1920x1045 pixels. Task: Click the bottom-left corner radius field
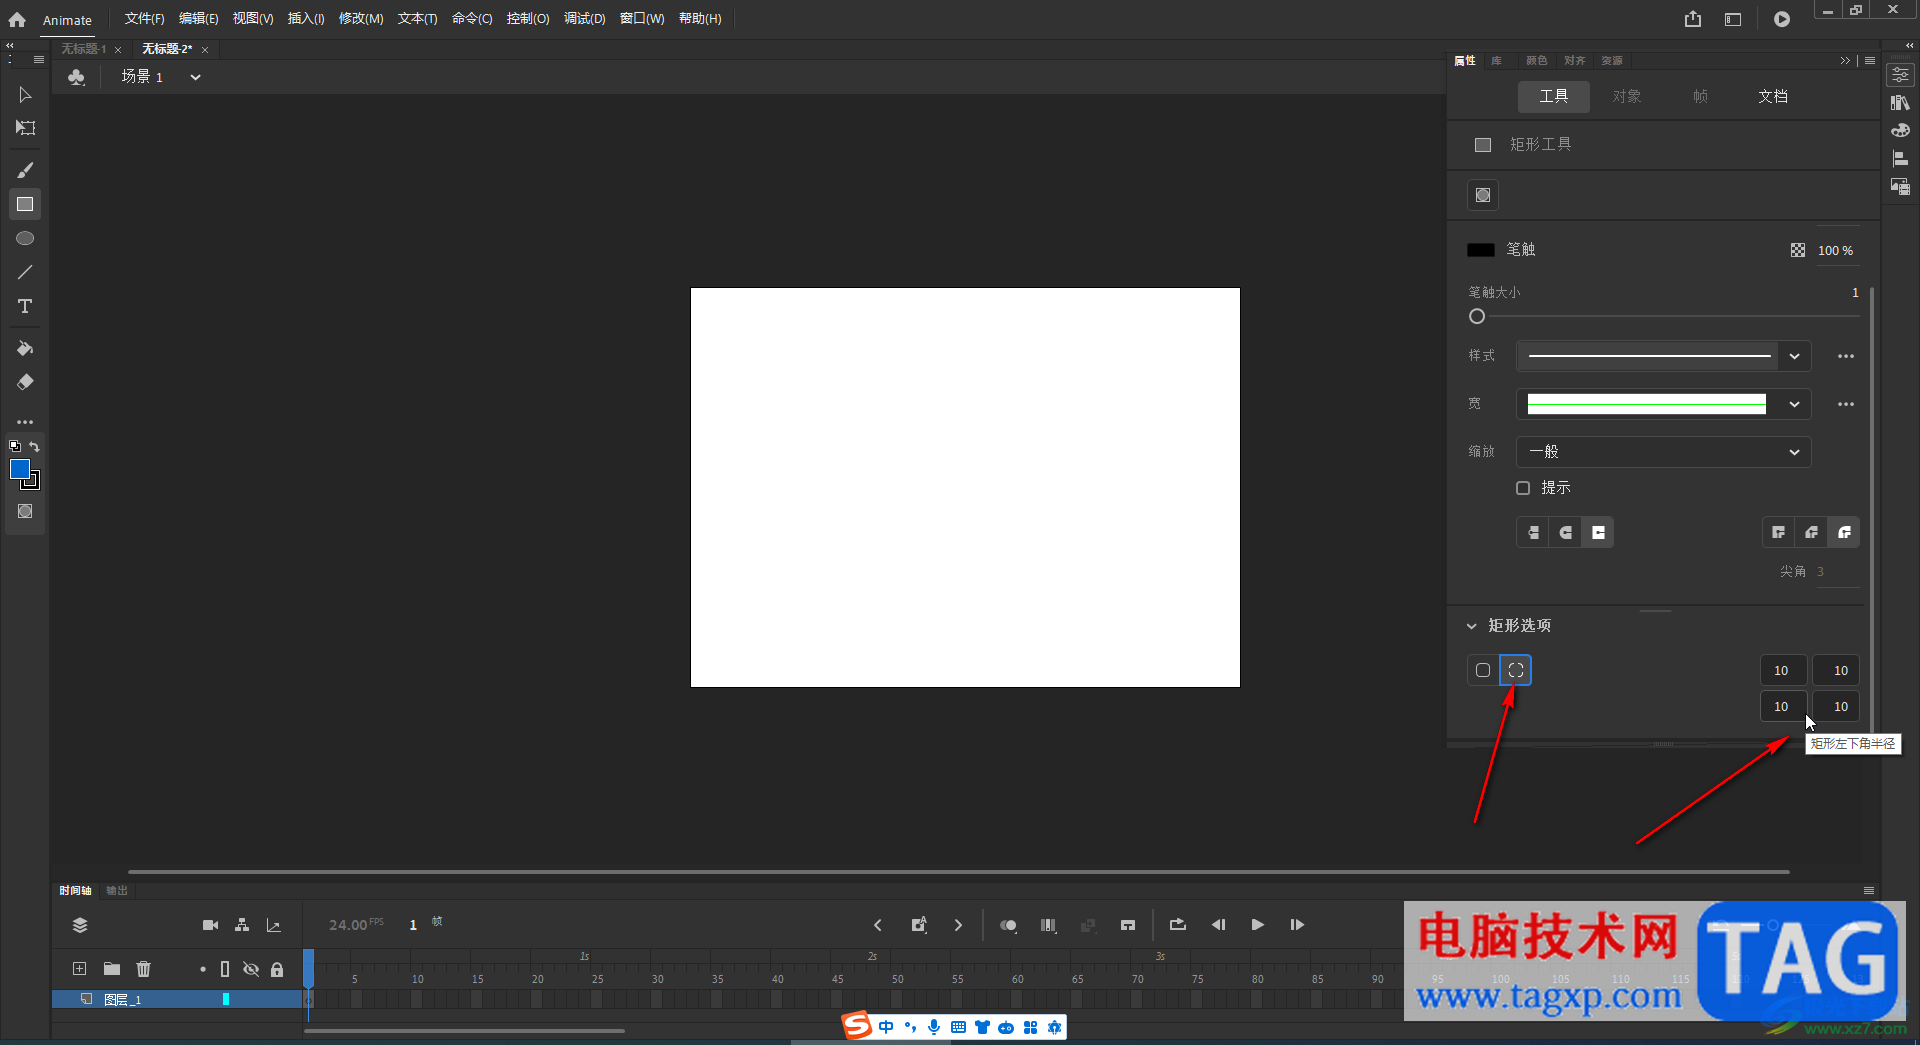point(1782,706)
